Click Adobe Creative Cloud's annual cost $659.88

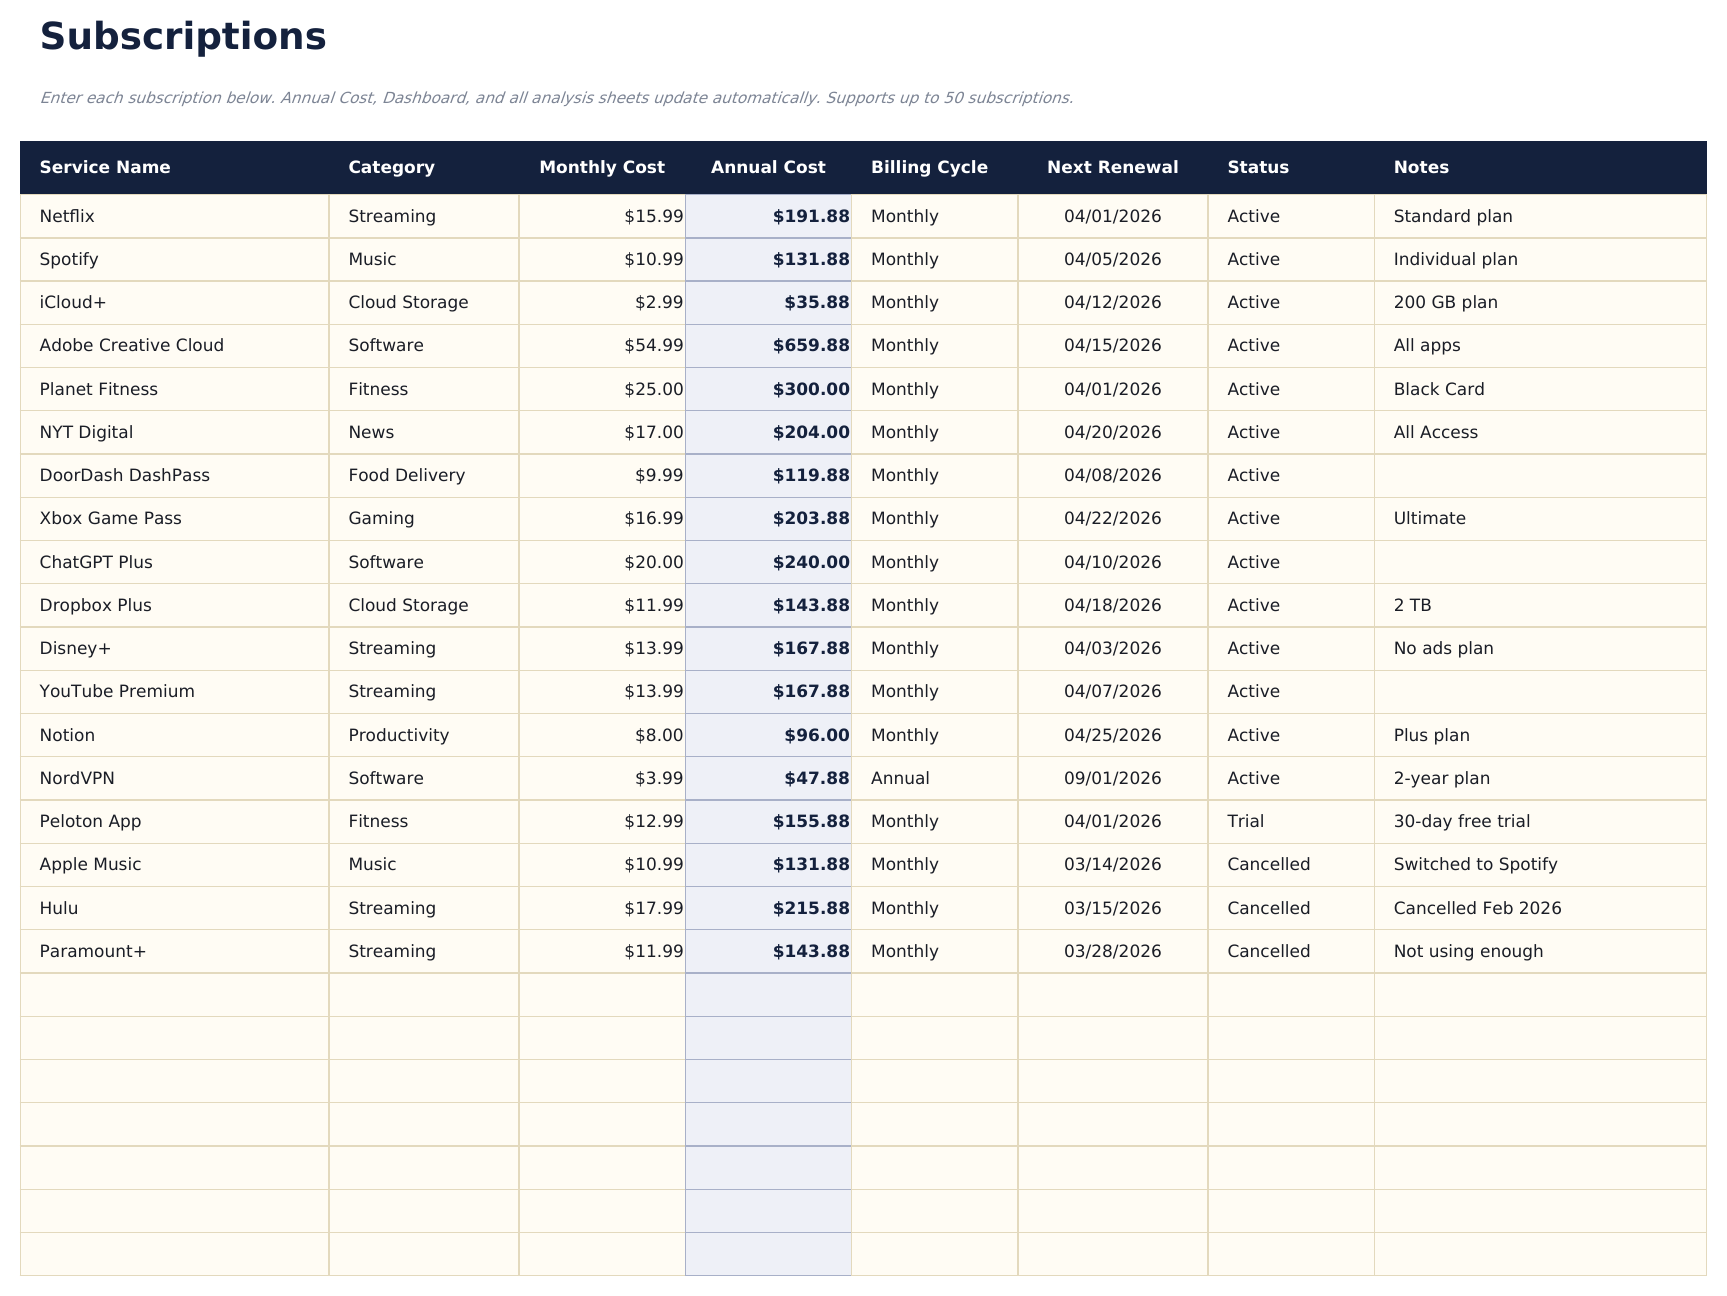point(808,345)
